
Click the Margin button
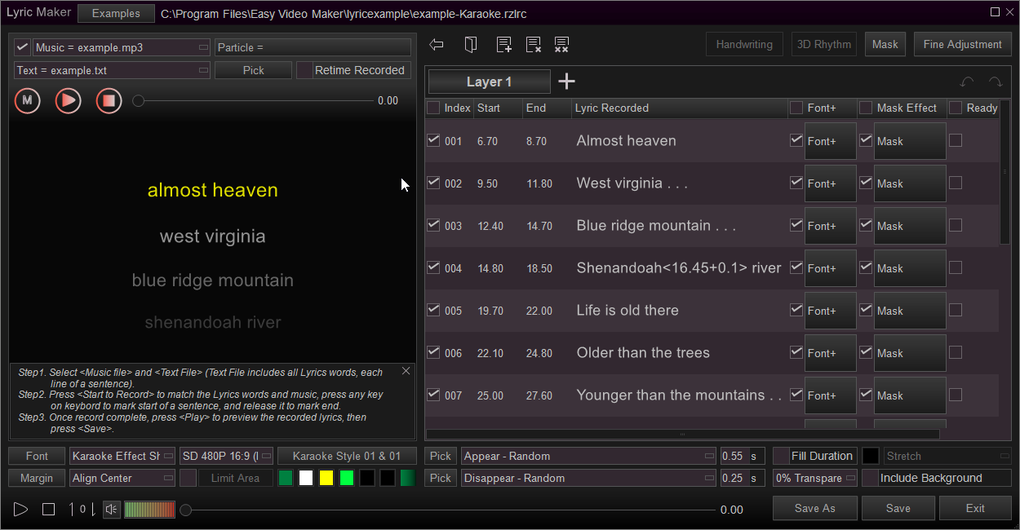pyautogui.click(x=36, y=478)
